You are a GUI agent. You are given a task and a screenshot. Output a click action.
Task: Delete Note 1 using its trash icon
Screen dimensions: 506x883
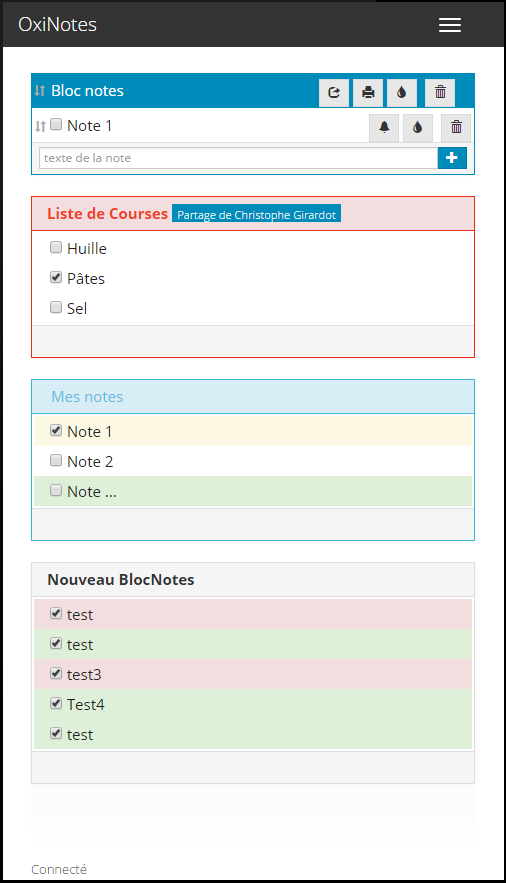(x=456, y=127)
